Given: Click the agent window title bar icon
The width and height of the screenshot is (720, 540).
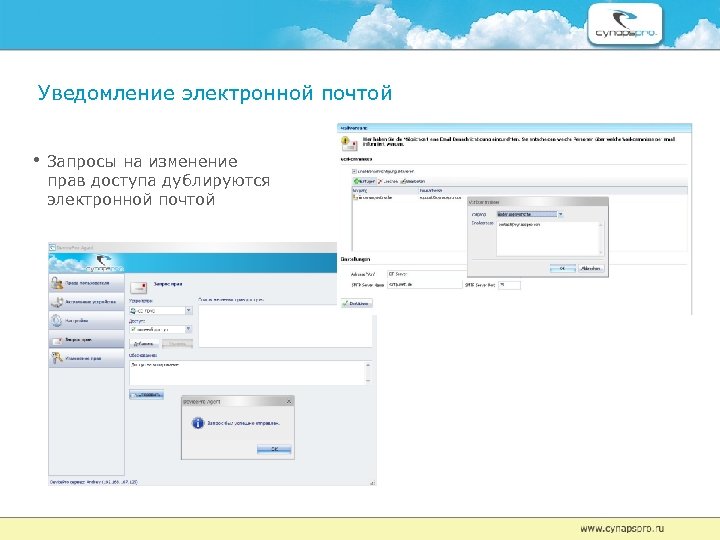Looking at the screenshot, I should pos(52,248).
